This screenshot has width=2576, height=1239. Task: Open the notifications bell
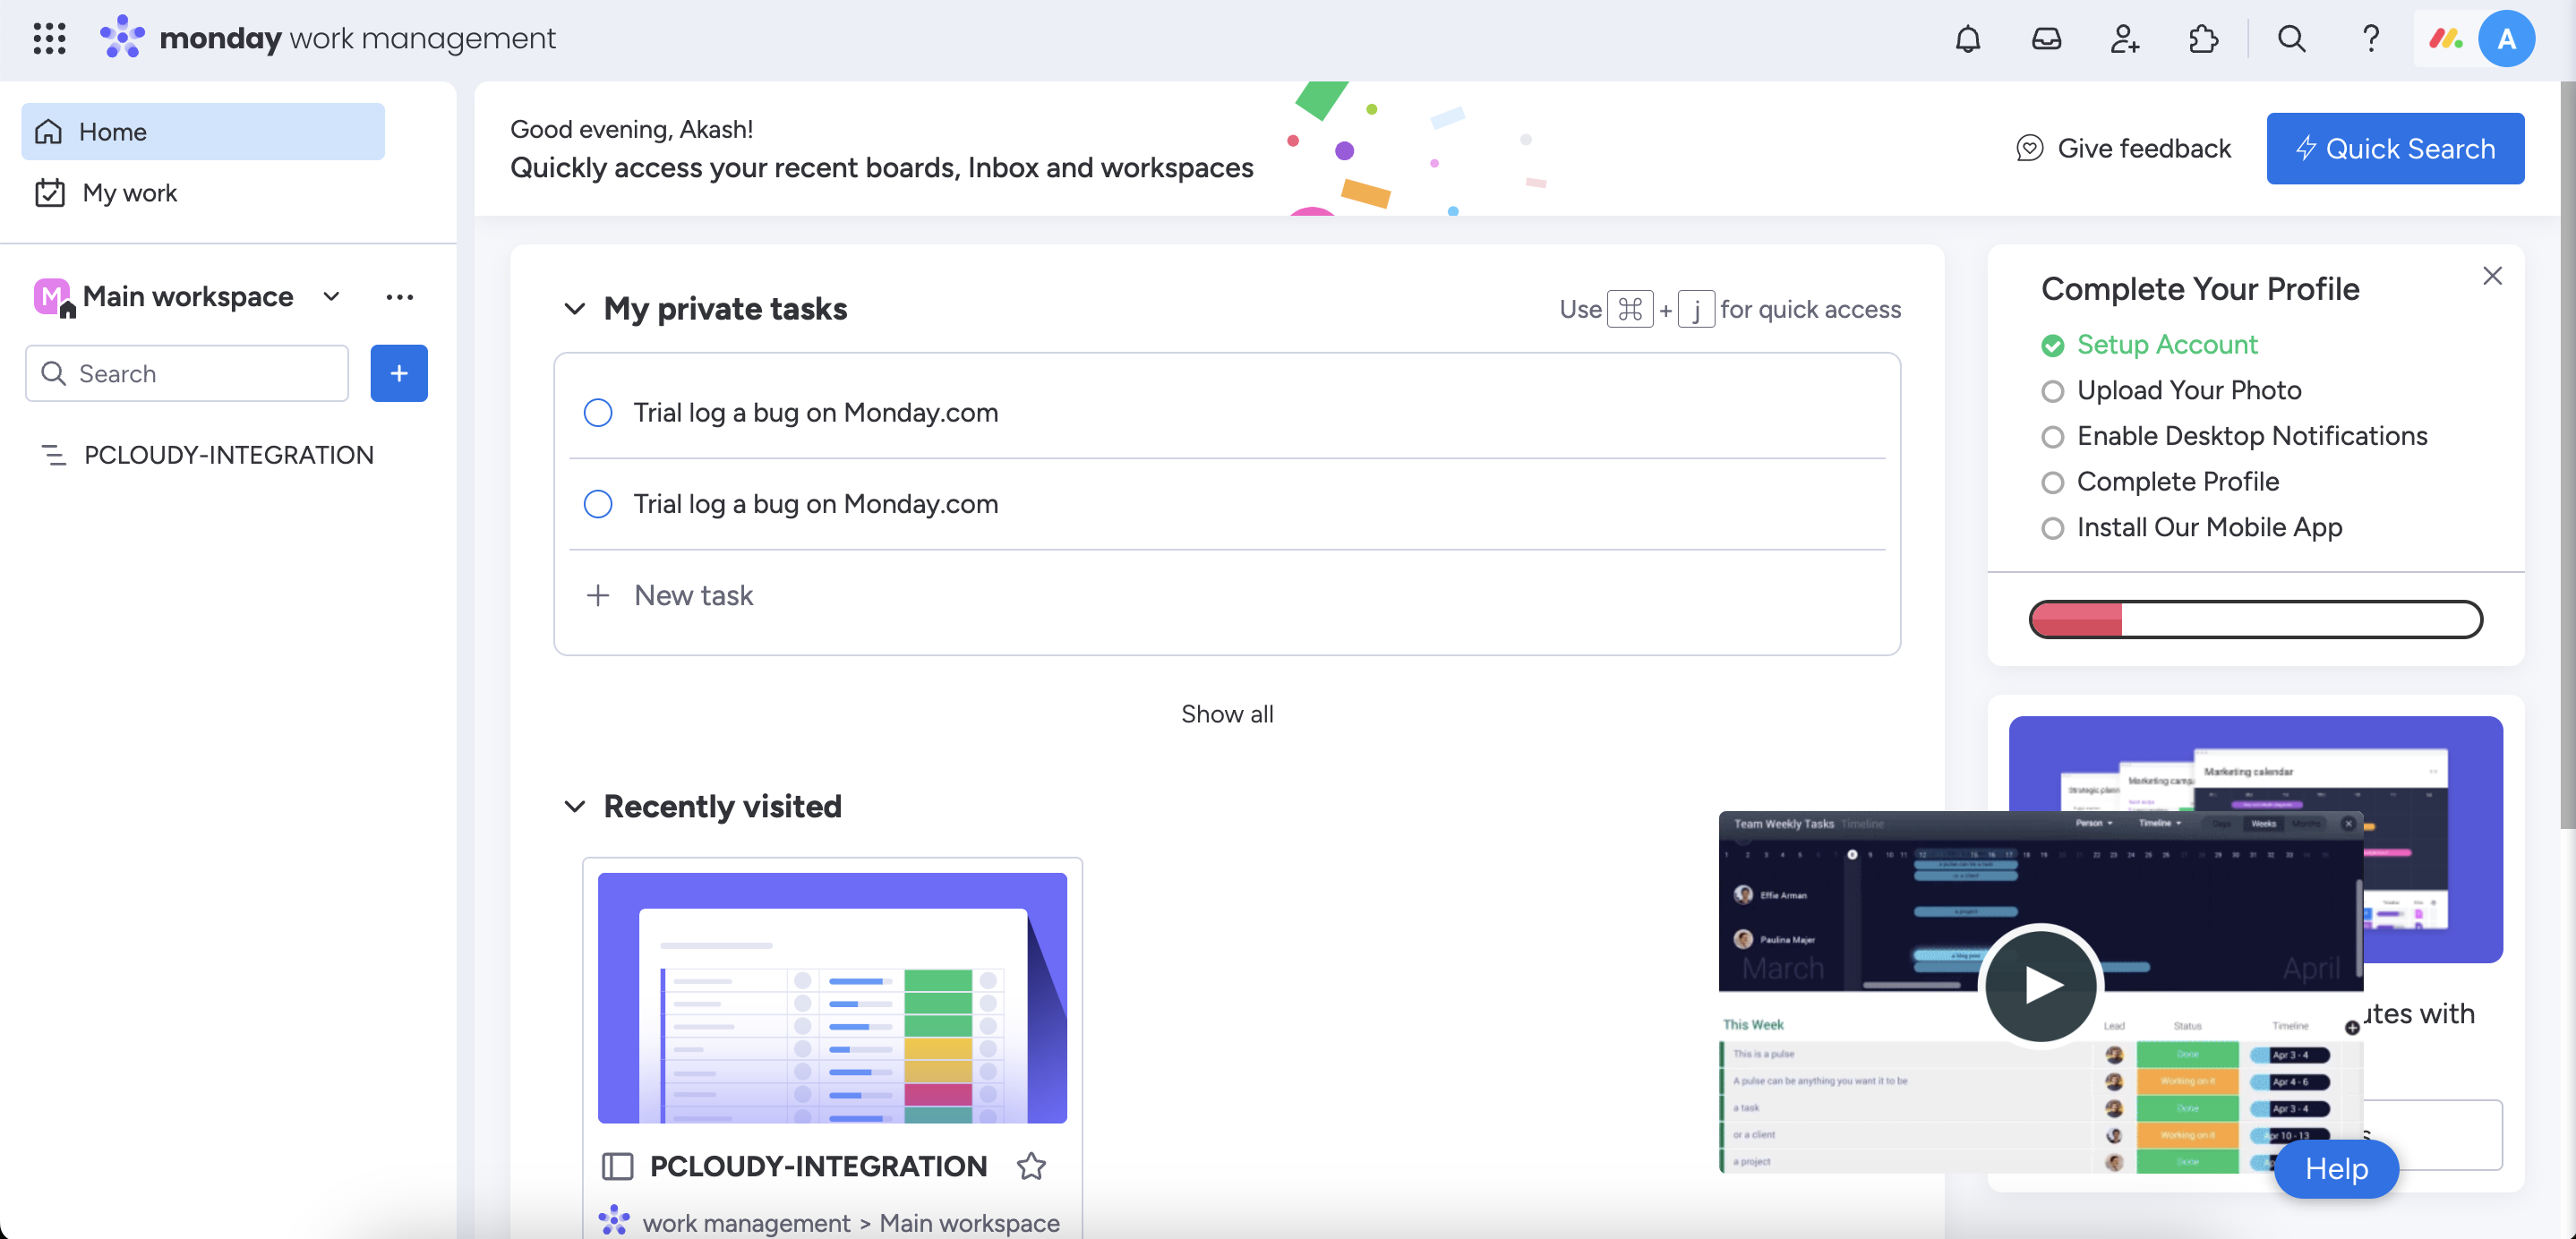[1967, 39]
